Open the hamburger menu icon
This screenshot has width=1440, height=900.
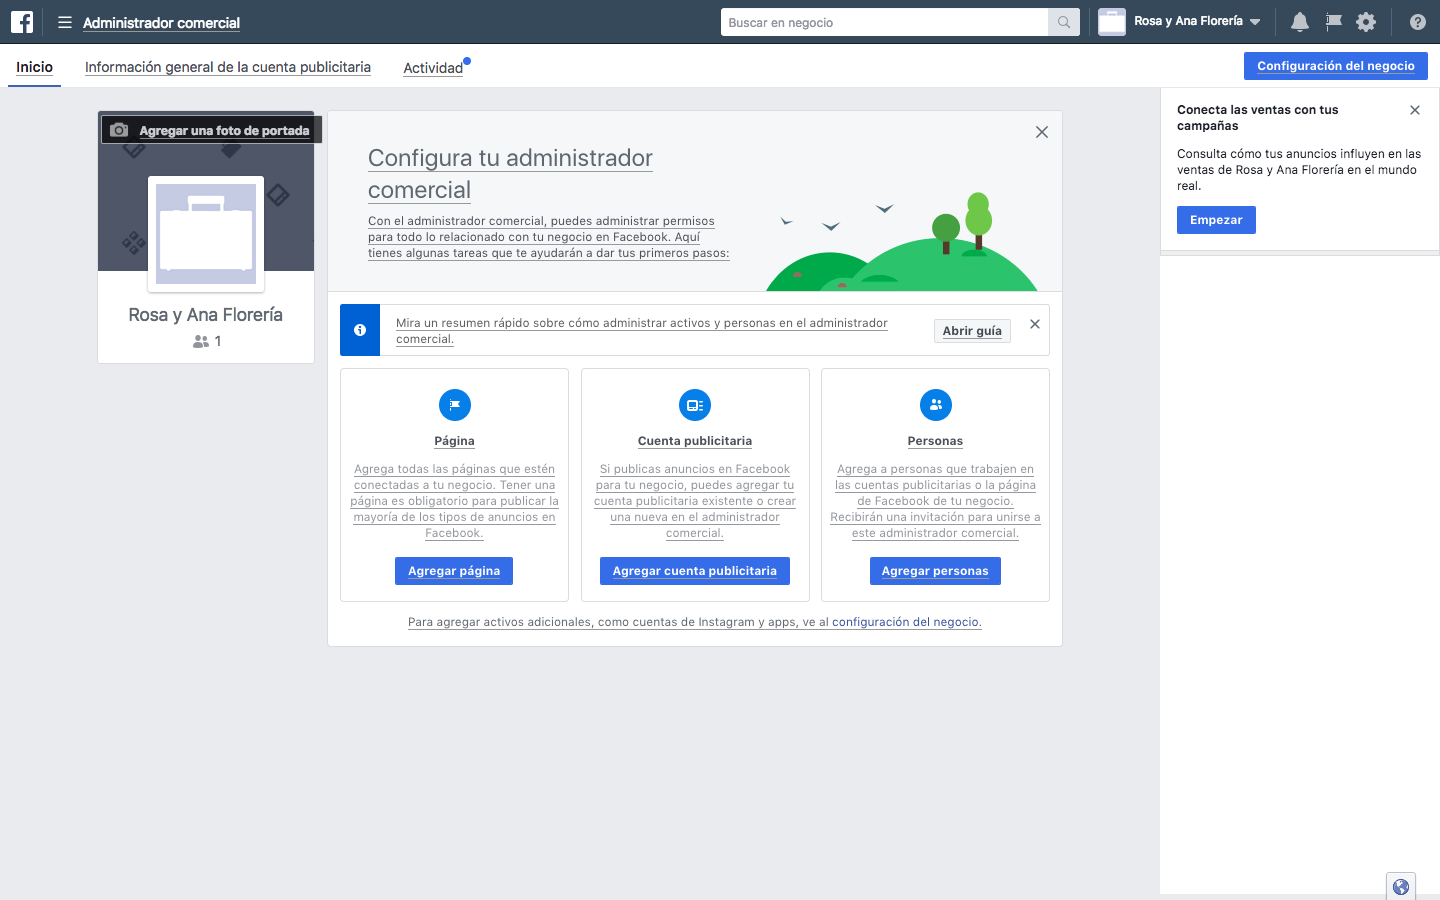(x=65, y=22)
